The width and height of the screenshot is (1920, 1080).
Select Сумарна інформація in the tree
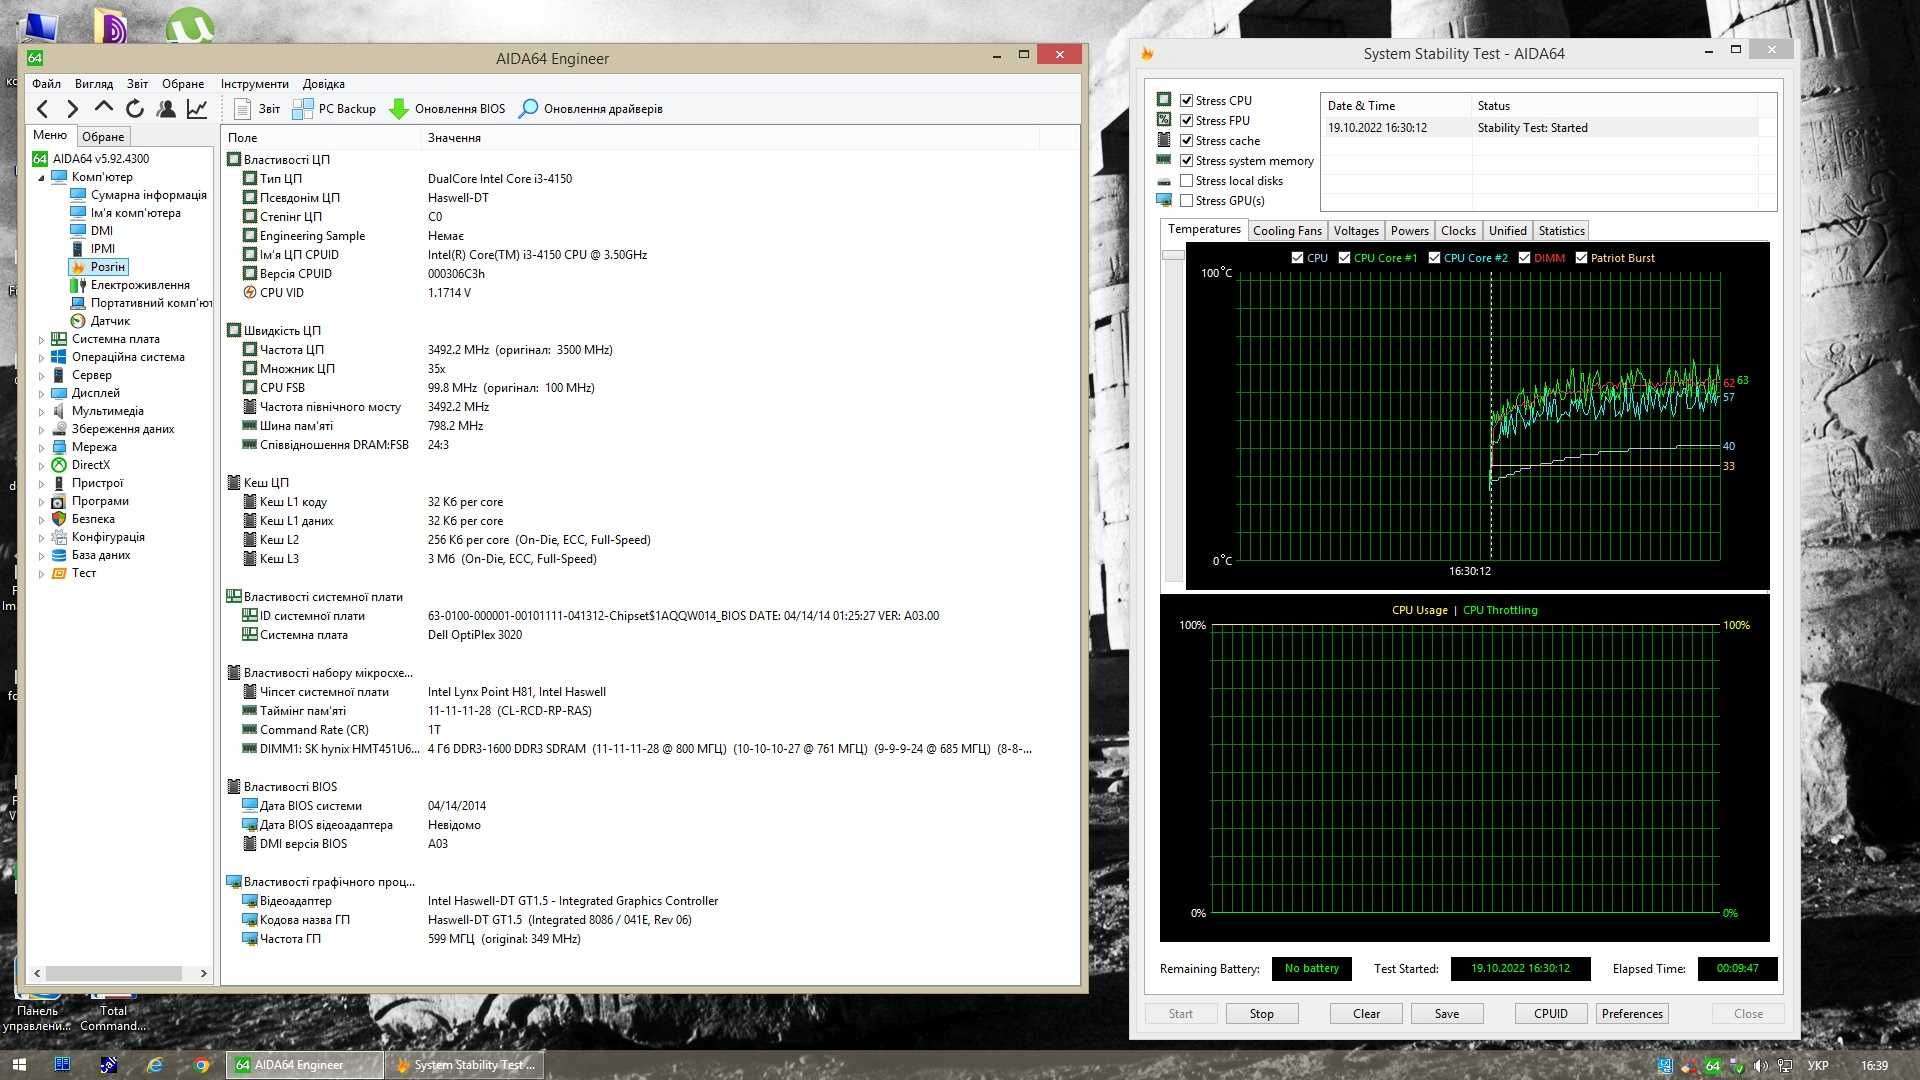pyautogui.click(x=148, y=195)
